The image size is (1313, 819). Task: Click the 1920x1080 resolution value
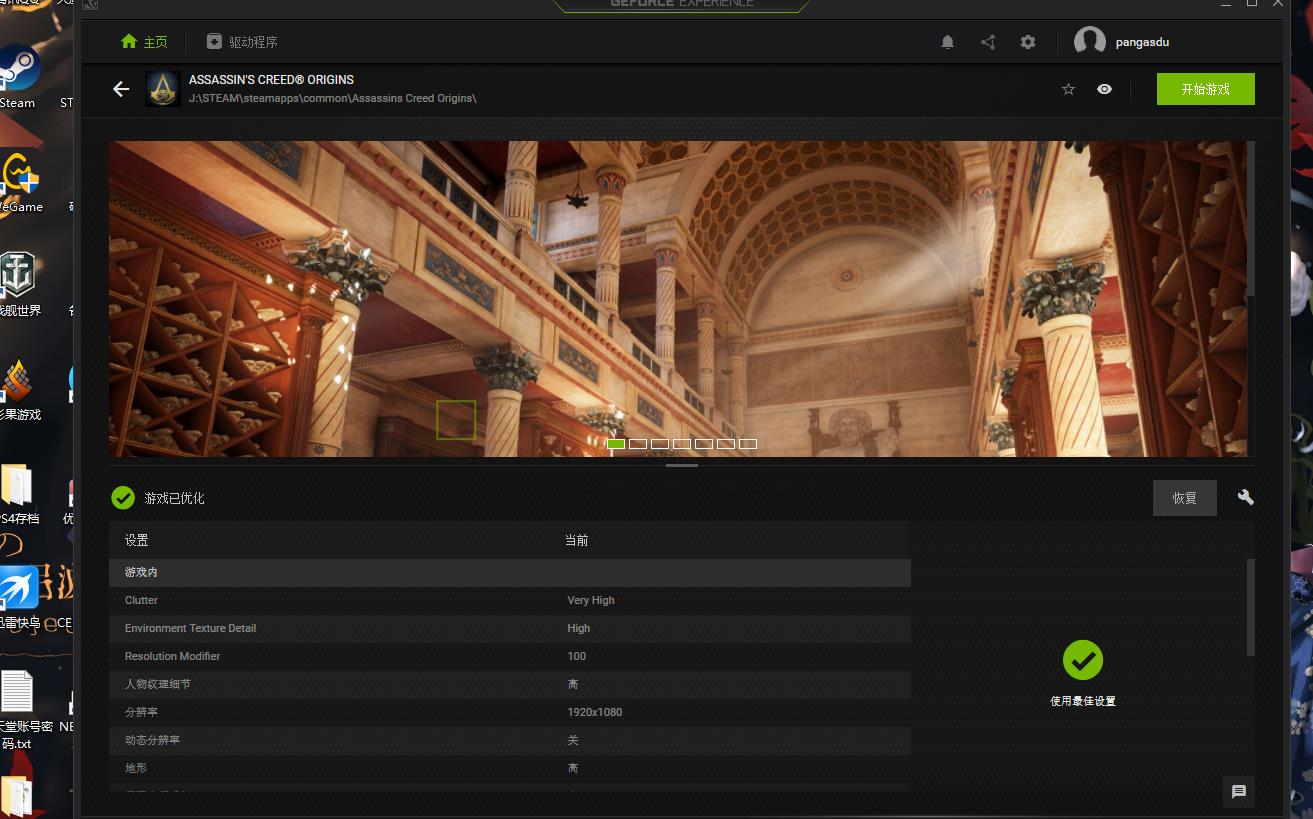[x=594, y=712]
